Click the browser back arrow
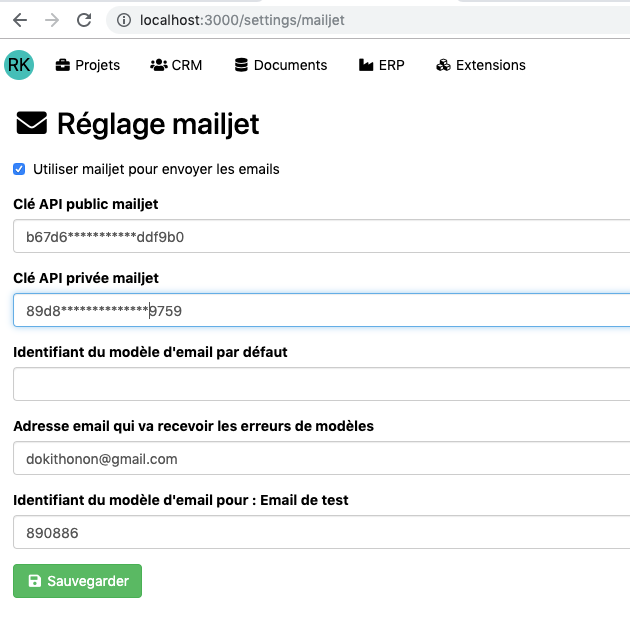 (x=20, y=20)
